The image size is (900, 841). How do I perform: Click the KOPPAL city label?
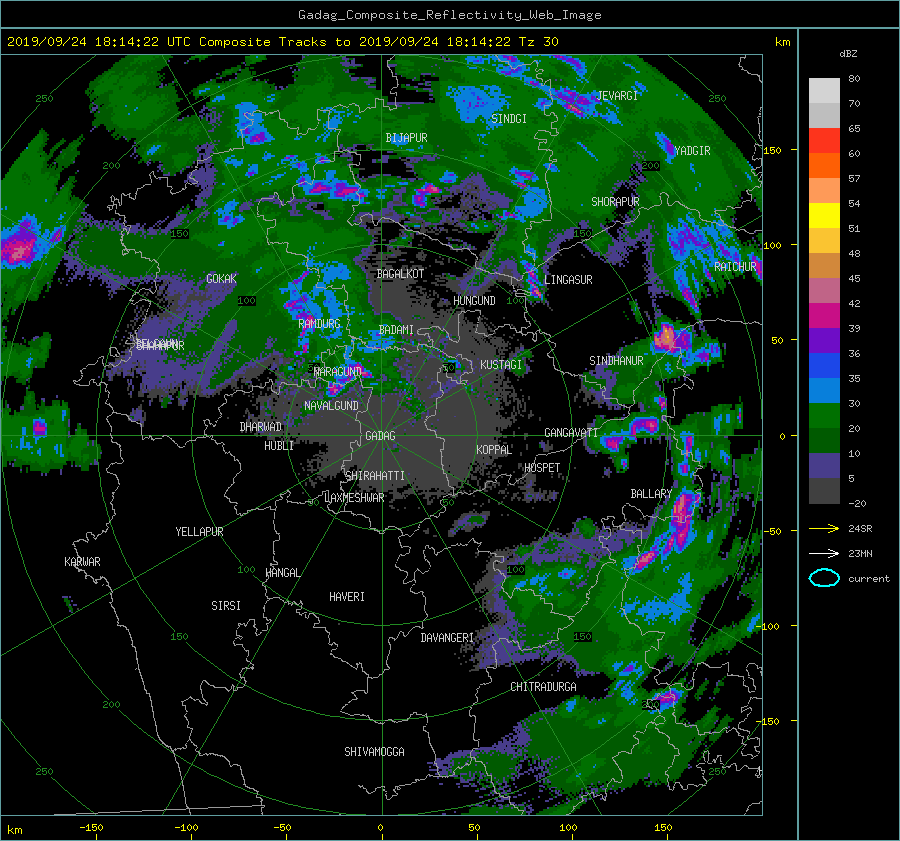pyautogui.click(x=494, y=450)
